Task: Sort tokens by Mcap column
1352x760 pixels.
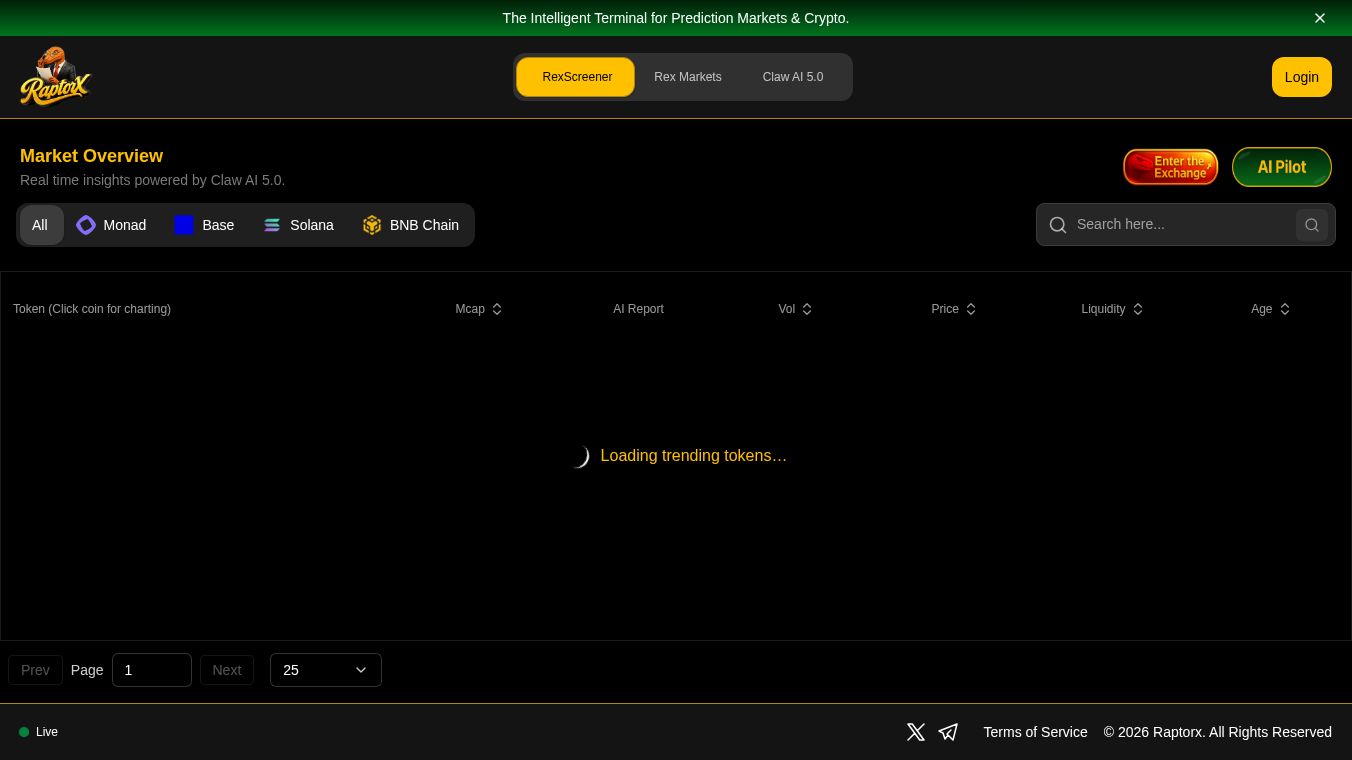Action: coord(479,309)
